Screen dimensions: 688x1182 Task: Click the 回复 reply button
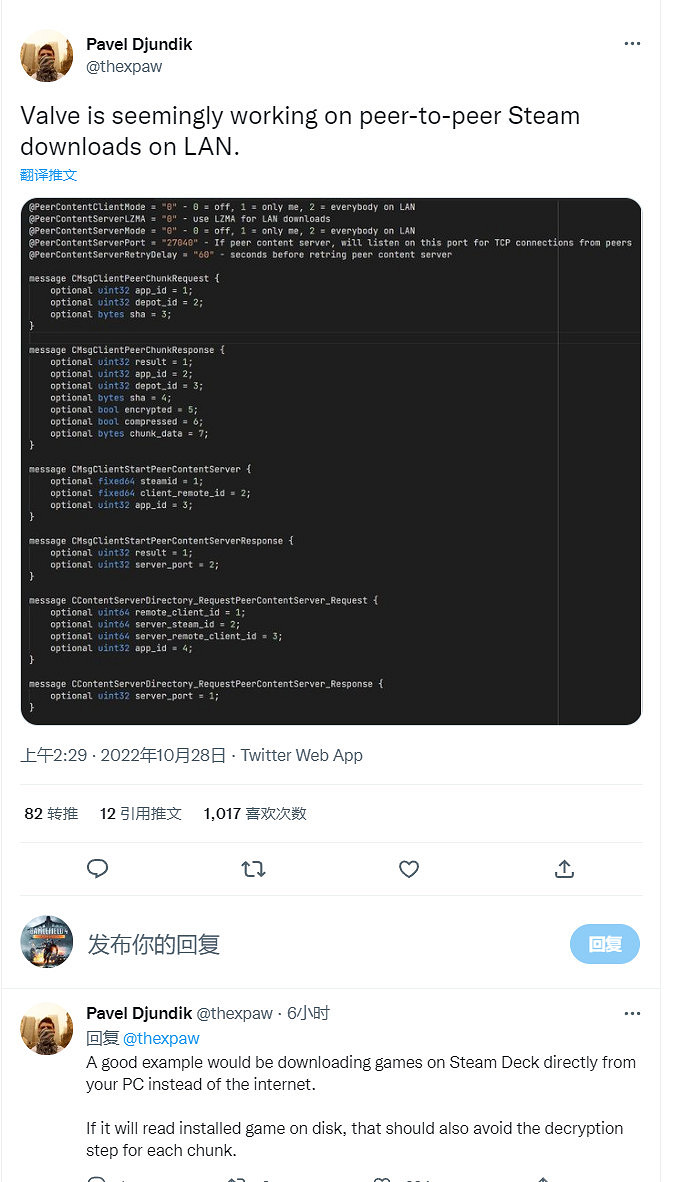tap(604, 943)
